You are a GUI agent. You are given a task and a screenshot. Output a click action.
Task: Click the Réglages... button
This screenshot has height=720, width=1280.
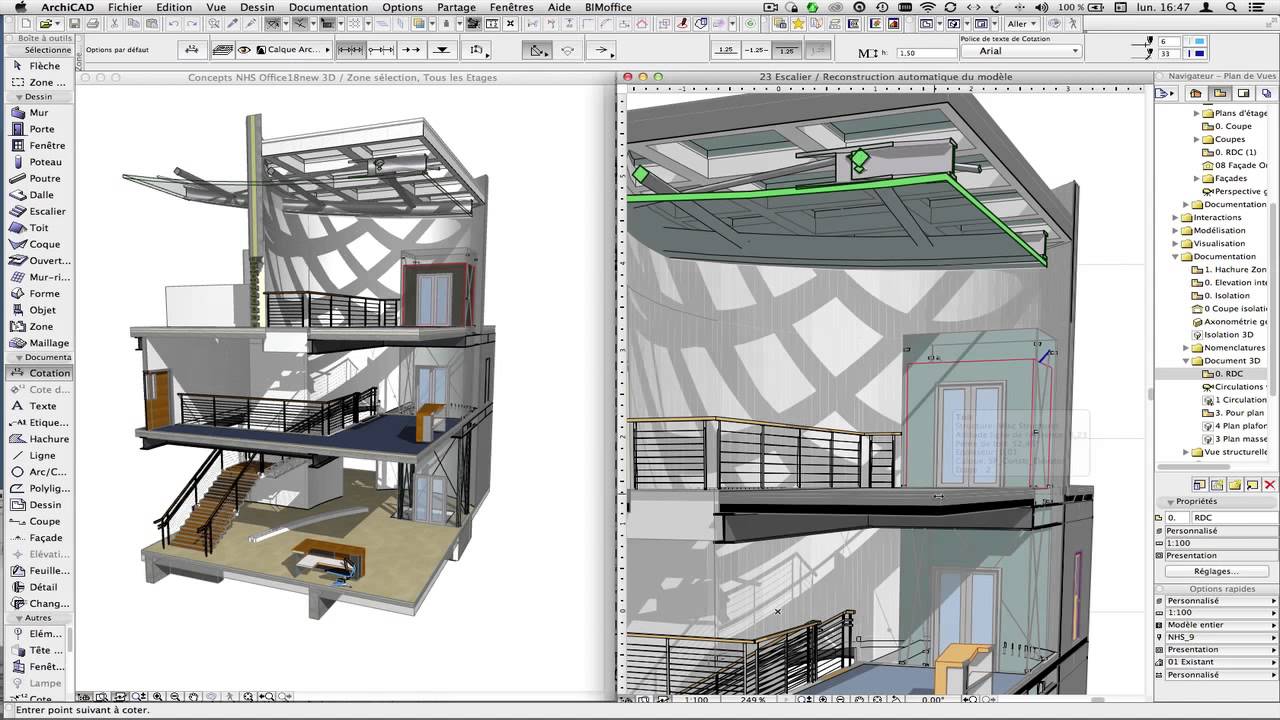(x=1217, y=571)
